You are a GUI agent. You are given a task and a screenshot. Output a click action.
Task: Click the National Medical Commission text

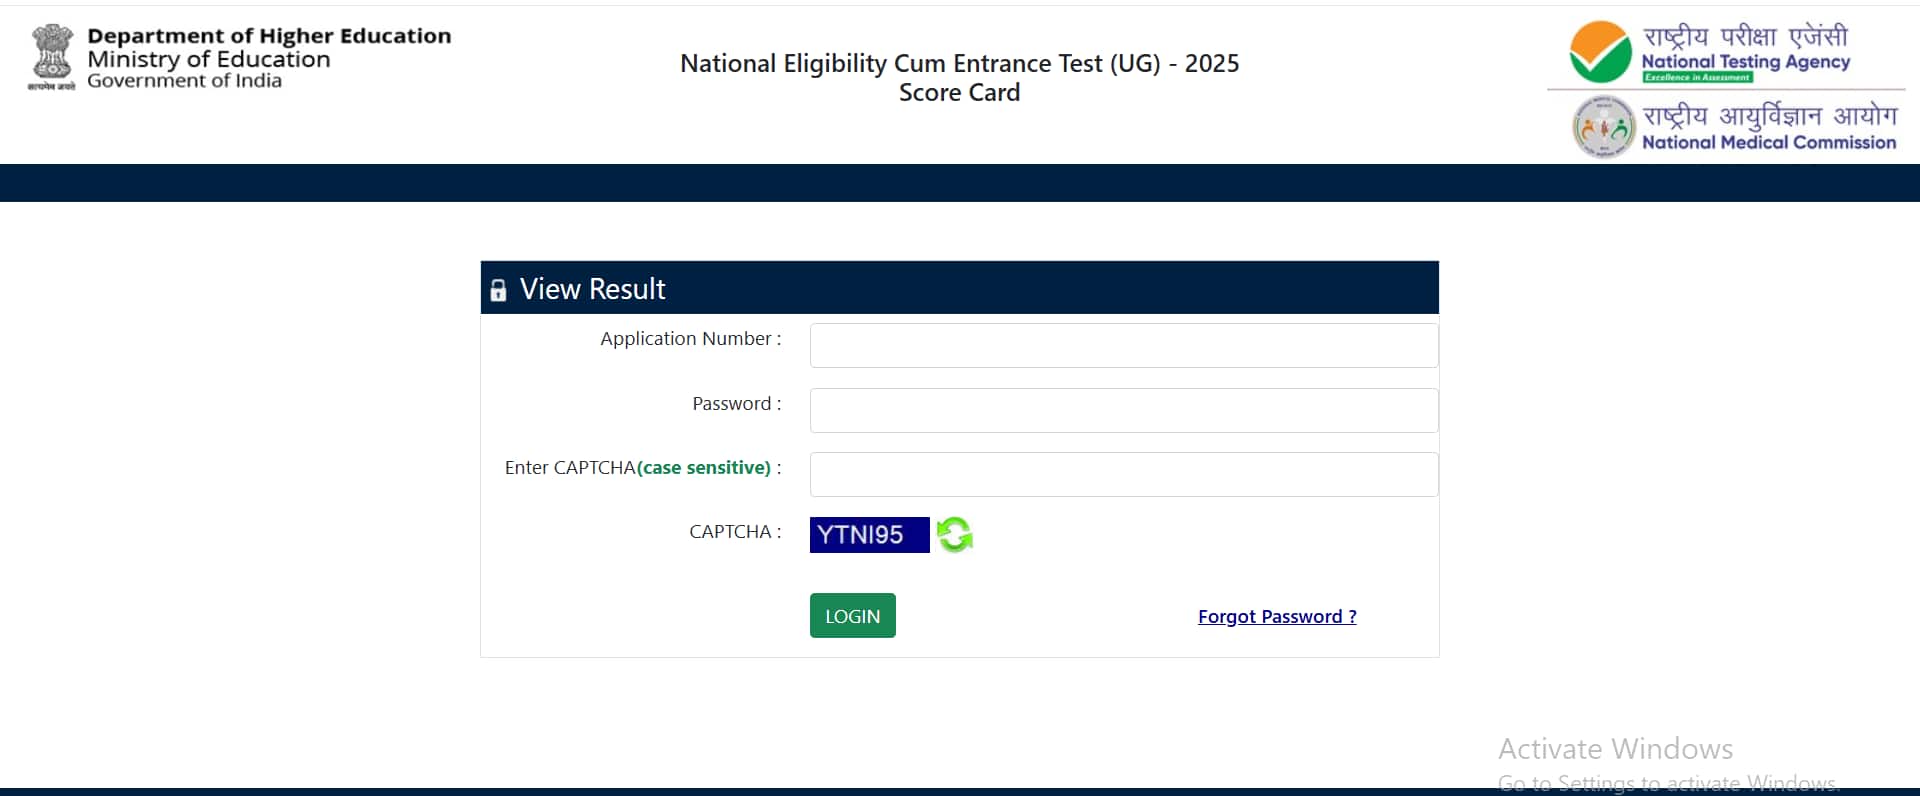[1768, 142]
